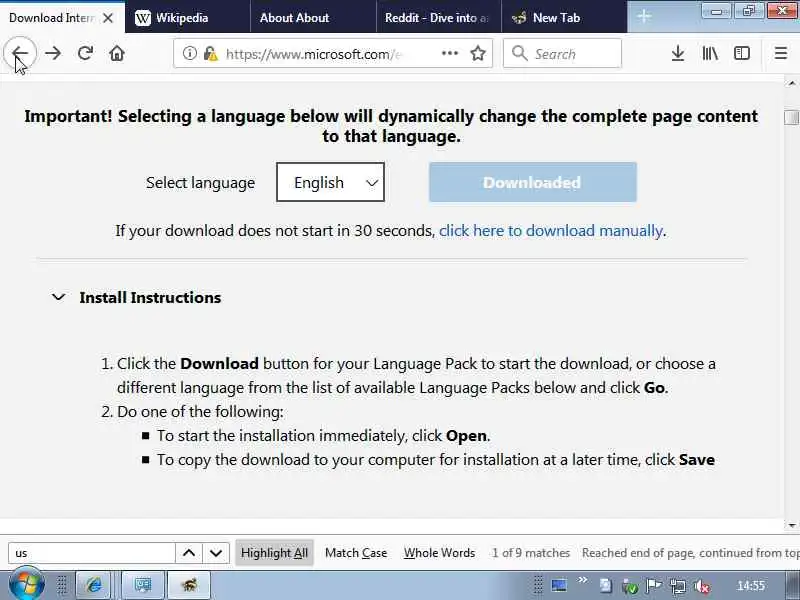Screen dimensions: 800x600
Task: Click the padlock with warning icon
Action: click(x=210, y=53)
